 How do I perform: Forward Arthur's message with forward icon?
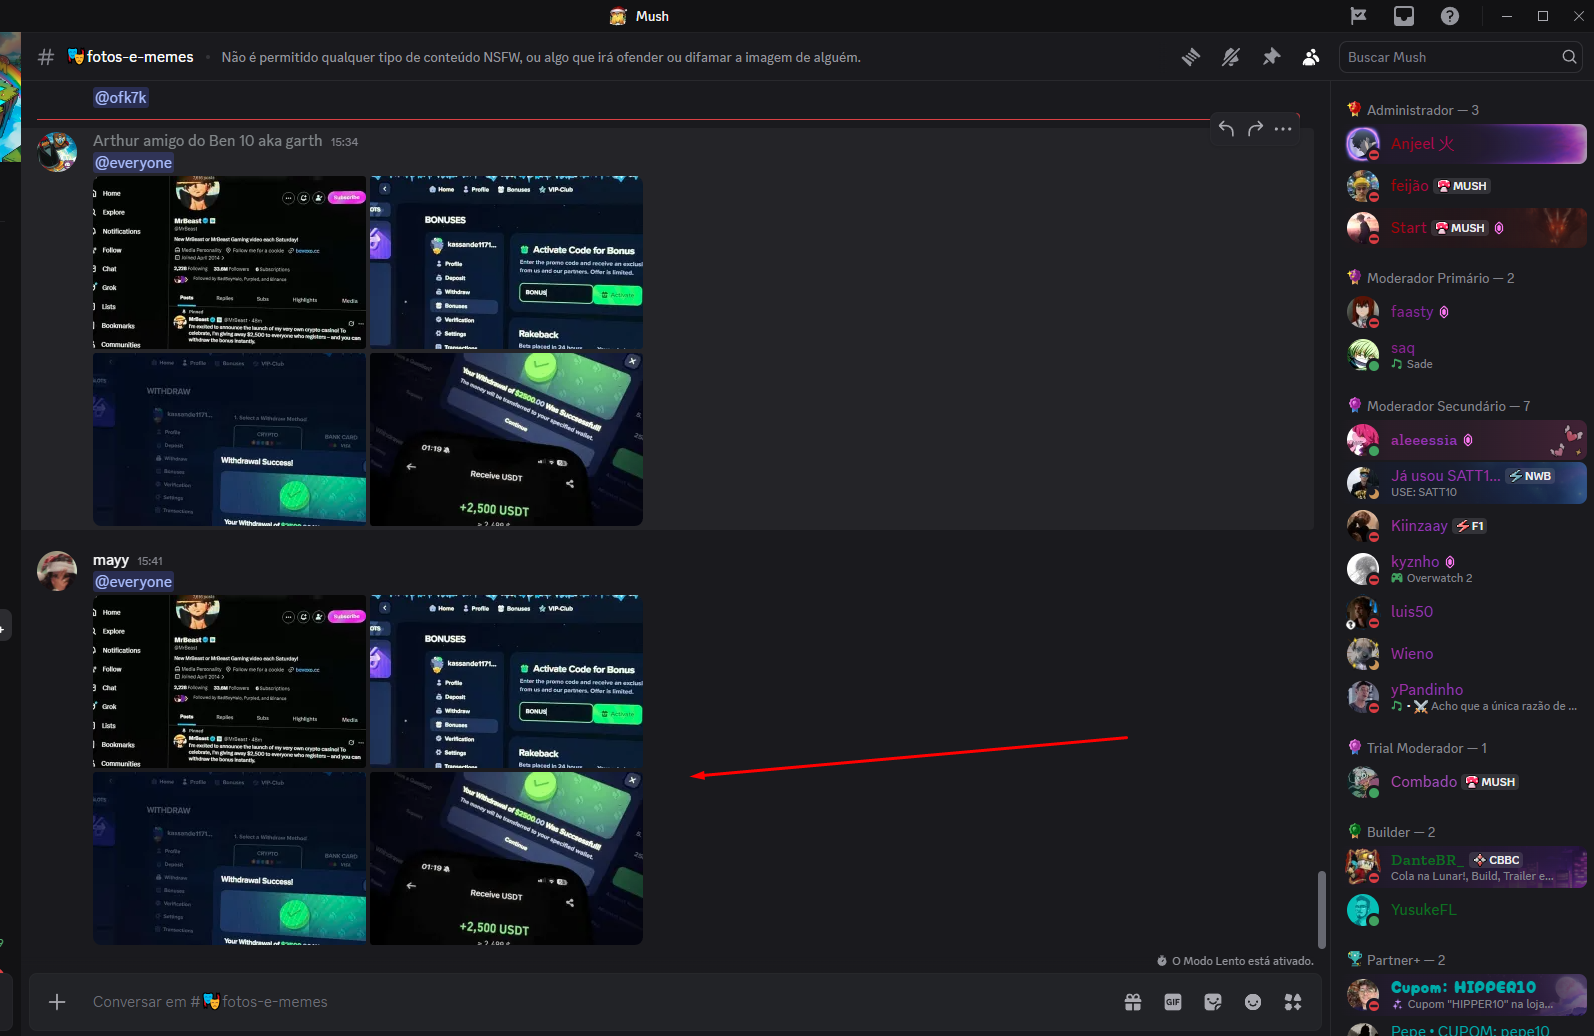point(1255,128)
